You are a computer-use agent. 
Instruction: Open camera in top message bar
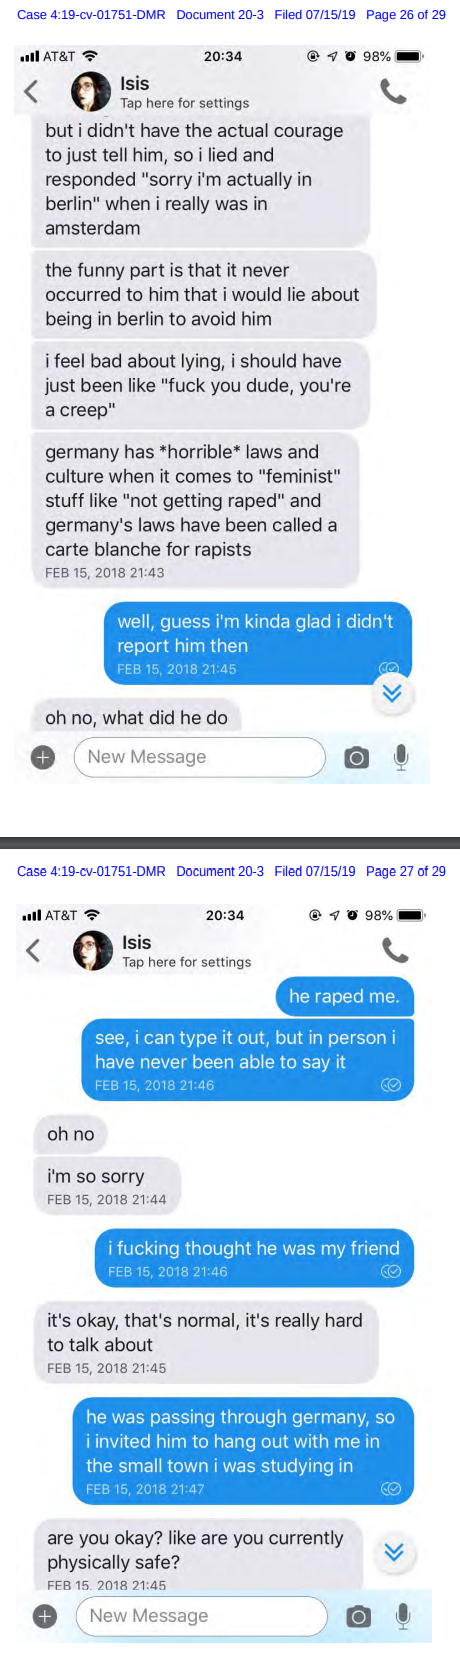[x=356, y=758]
